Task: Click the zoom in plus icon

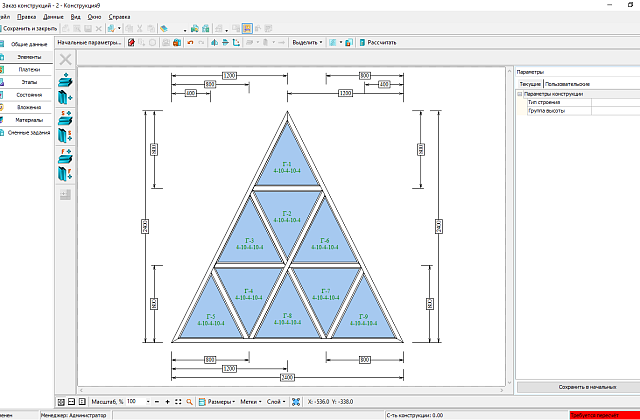Action: click(x=167, y=402)
